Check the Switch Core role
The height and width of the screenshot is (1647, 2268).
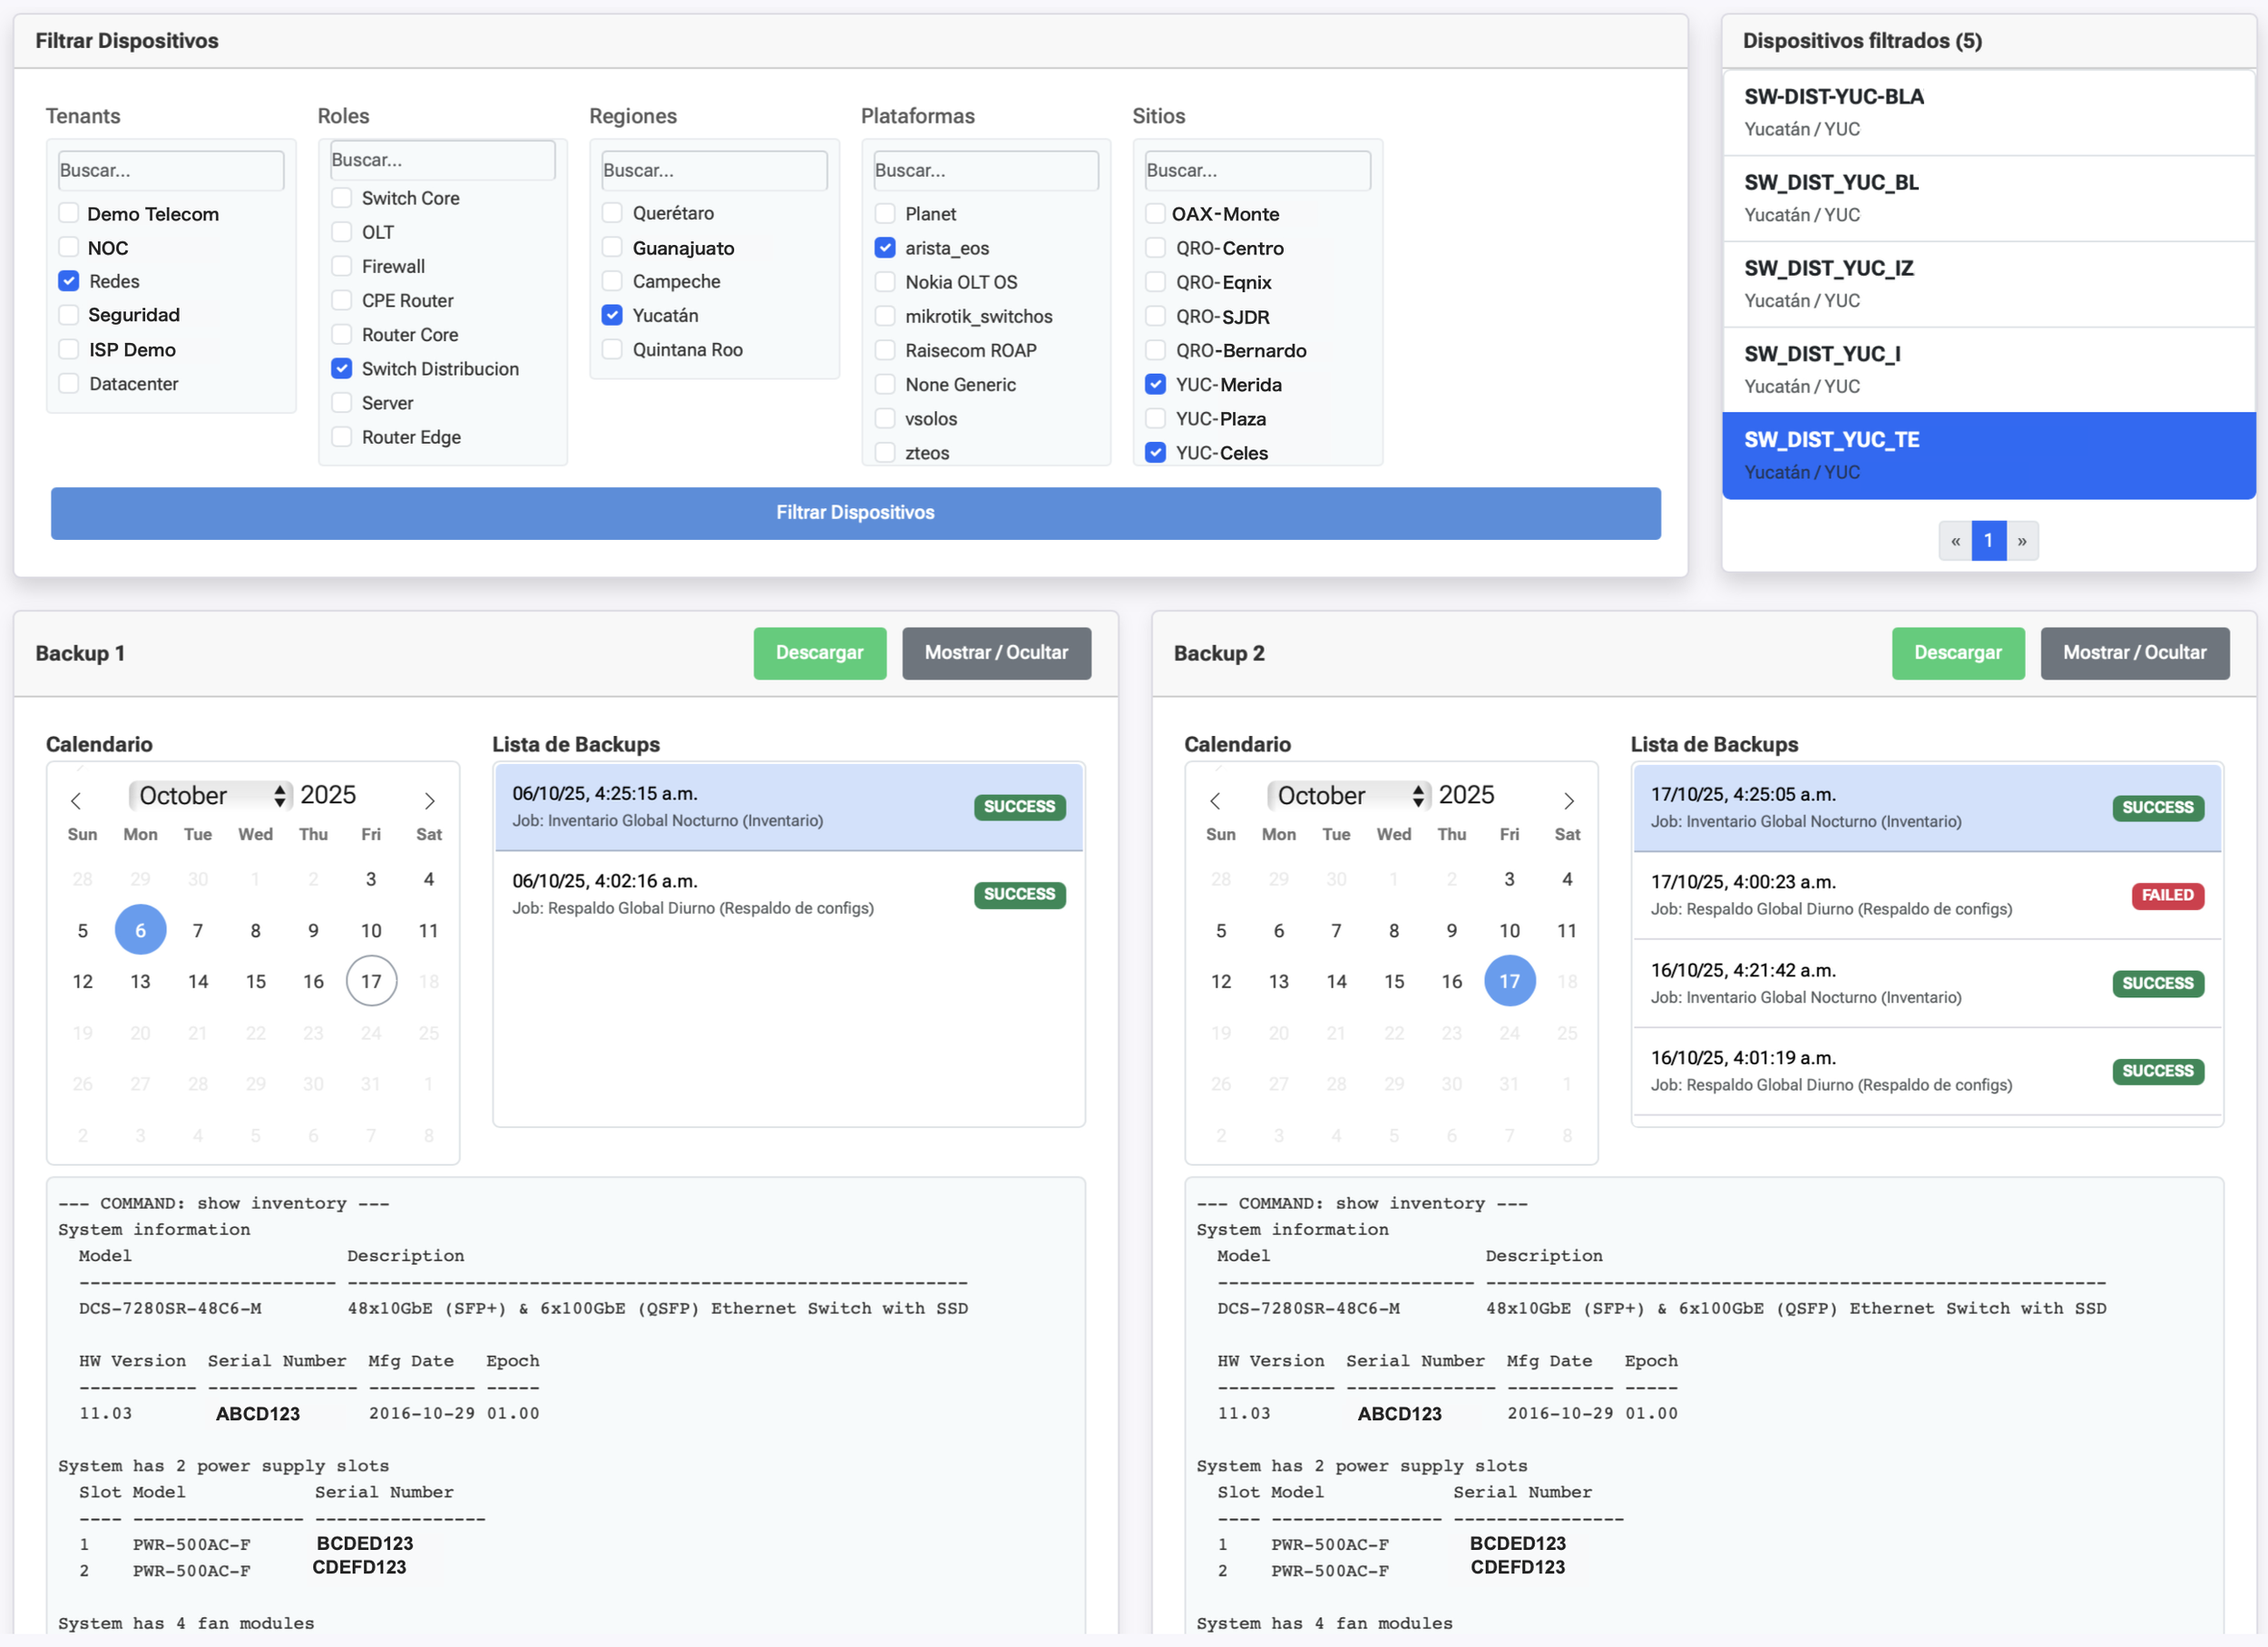342,198
